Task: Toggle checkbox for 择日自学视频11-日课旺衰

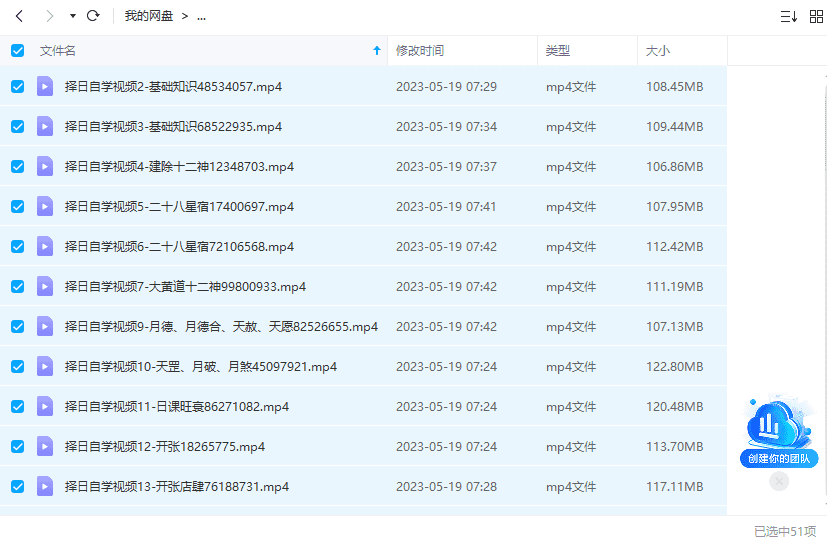Action: 17,407
